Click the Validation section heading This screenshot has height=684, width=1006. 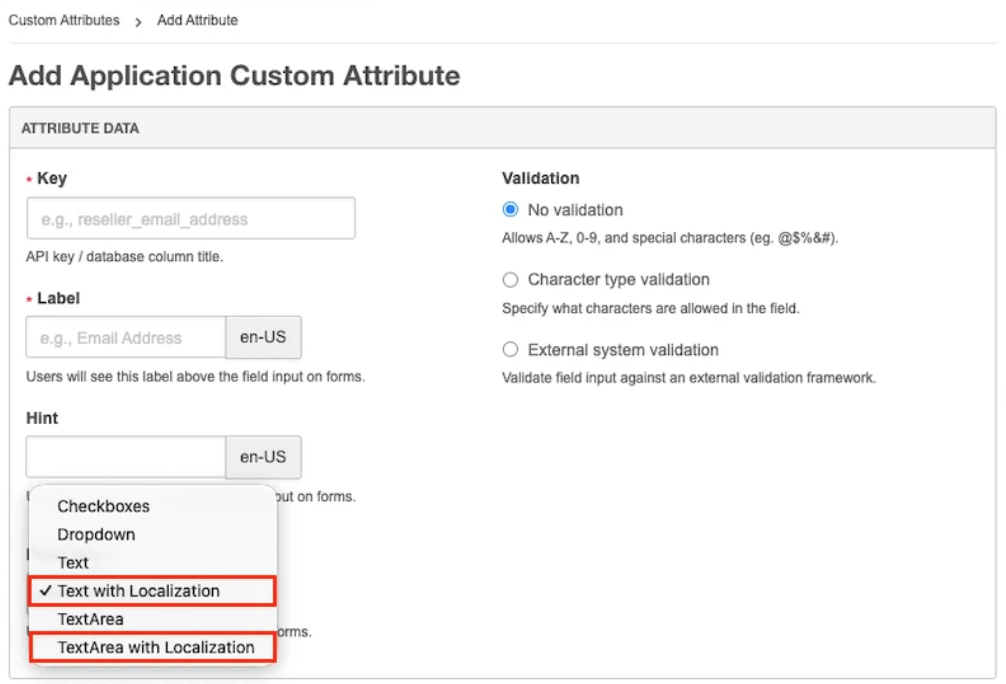pyautogui.click(x=540, y=178)
